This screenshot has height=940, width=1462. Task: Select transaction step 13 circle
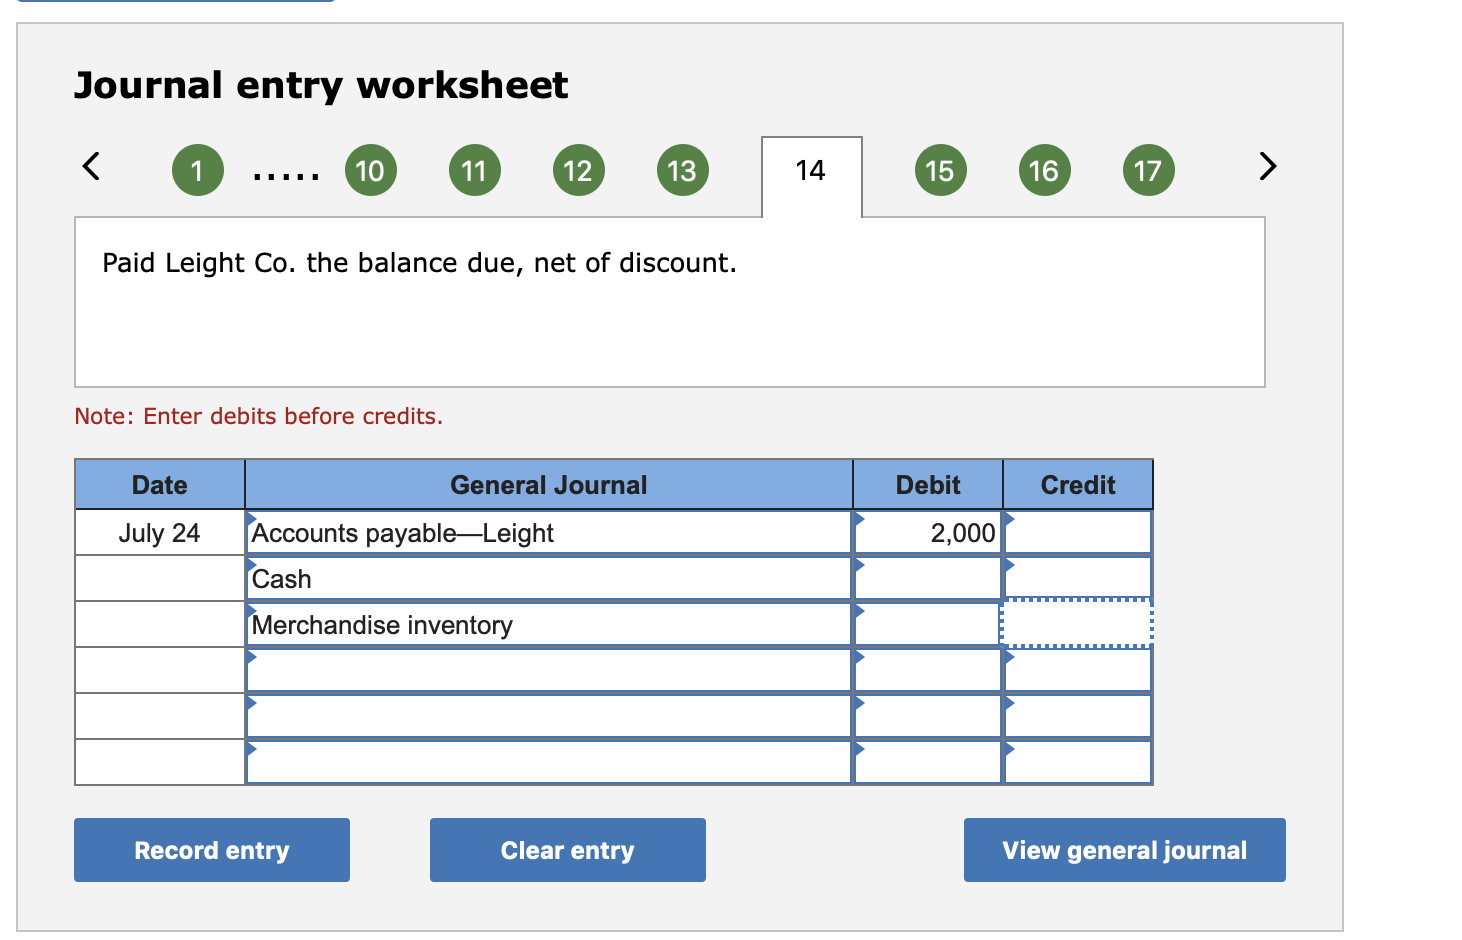[x=682, y=170]
